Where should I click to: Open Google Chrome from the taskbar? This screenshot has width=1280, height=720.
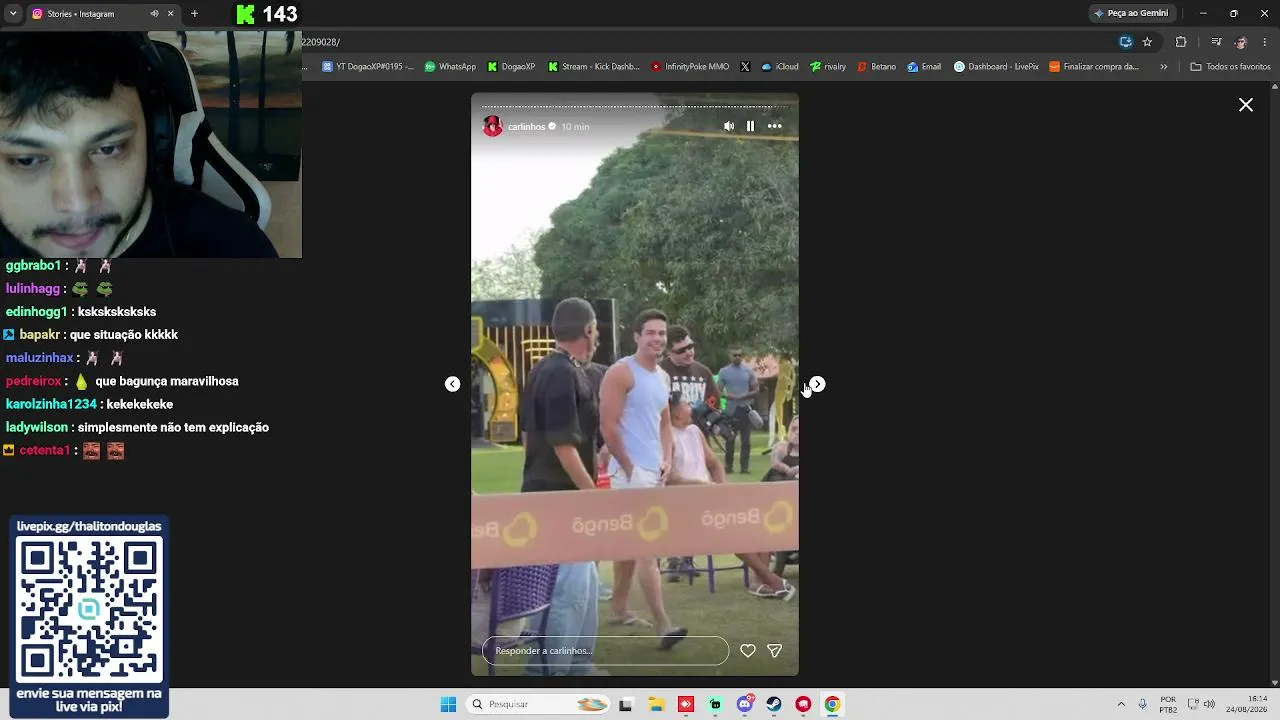pyautogui.click(x=832, y=704)
